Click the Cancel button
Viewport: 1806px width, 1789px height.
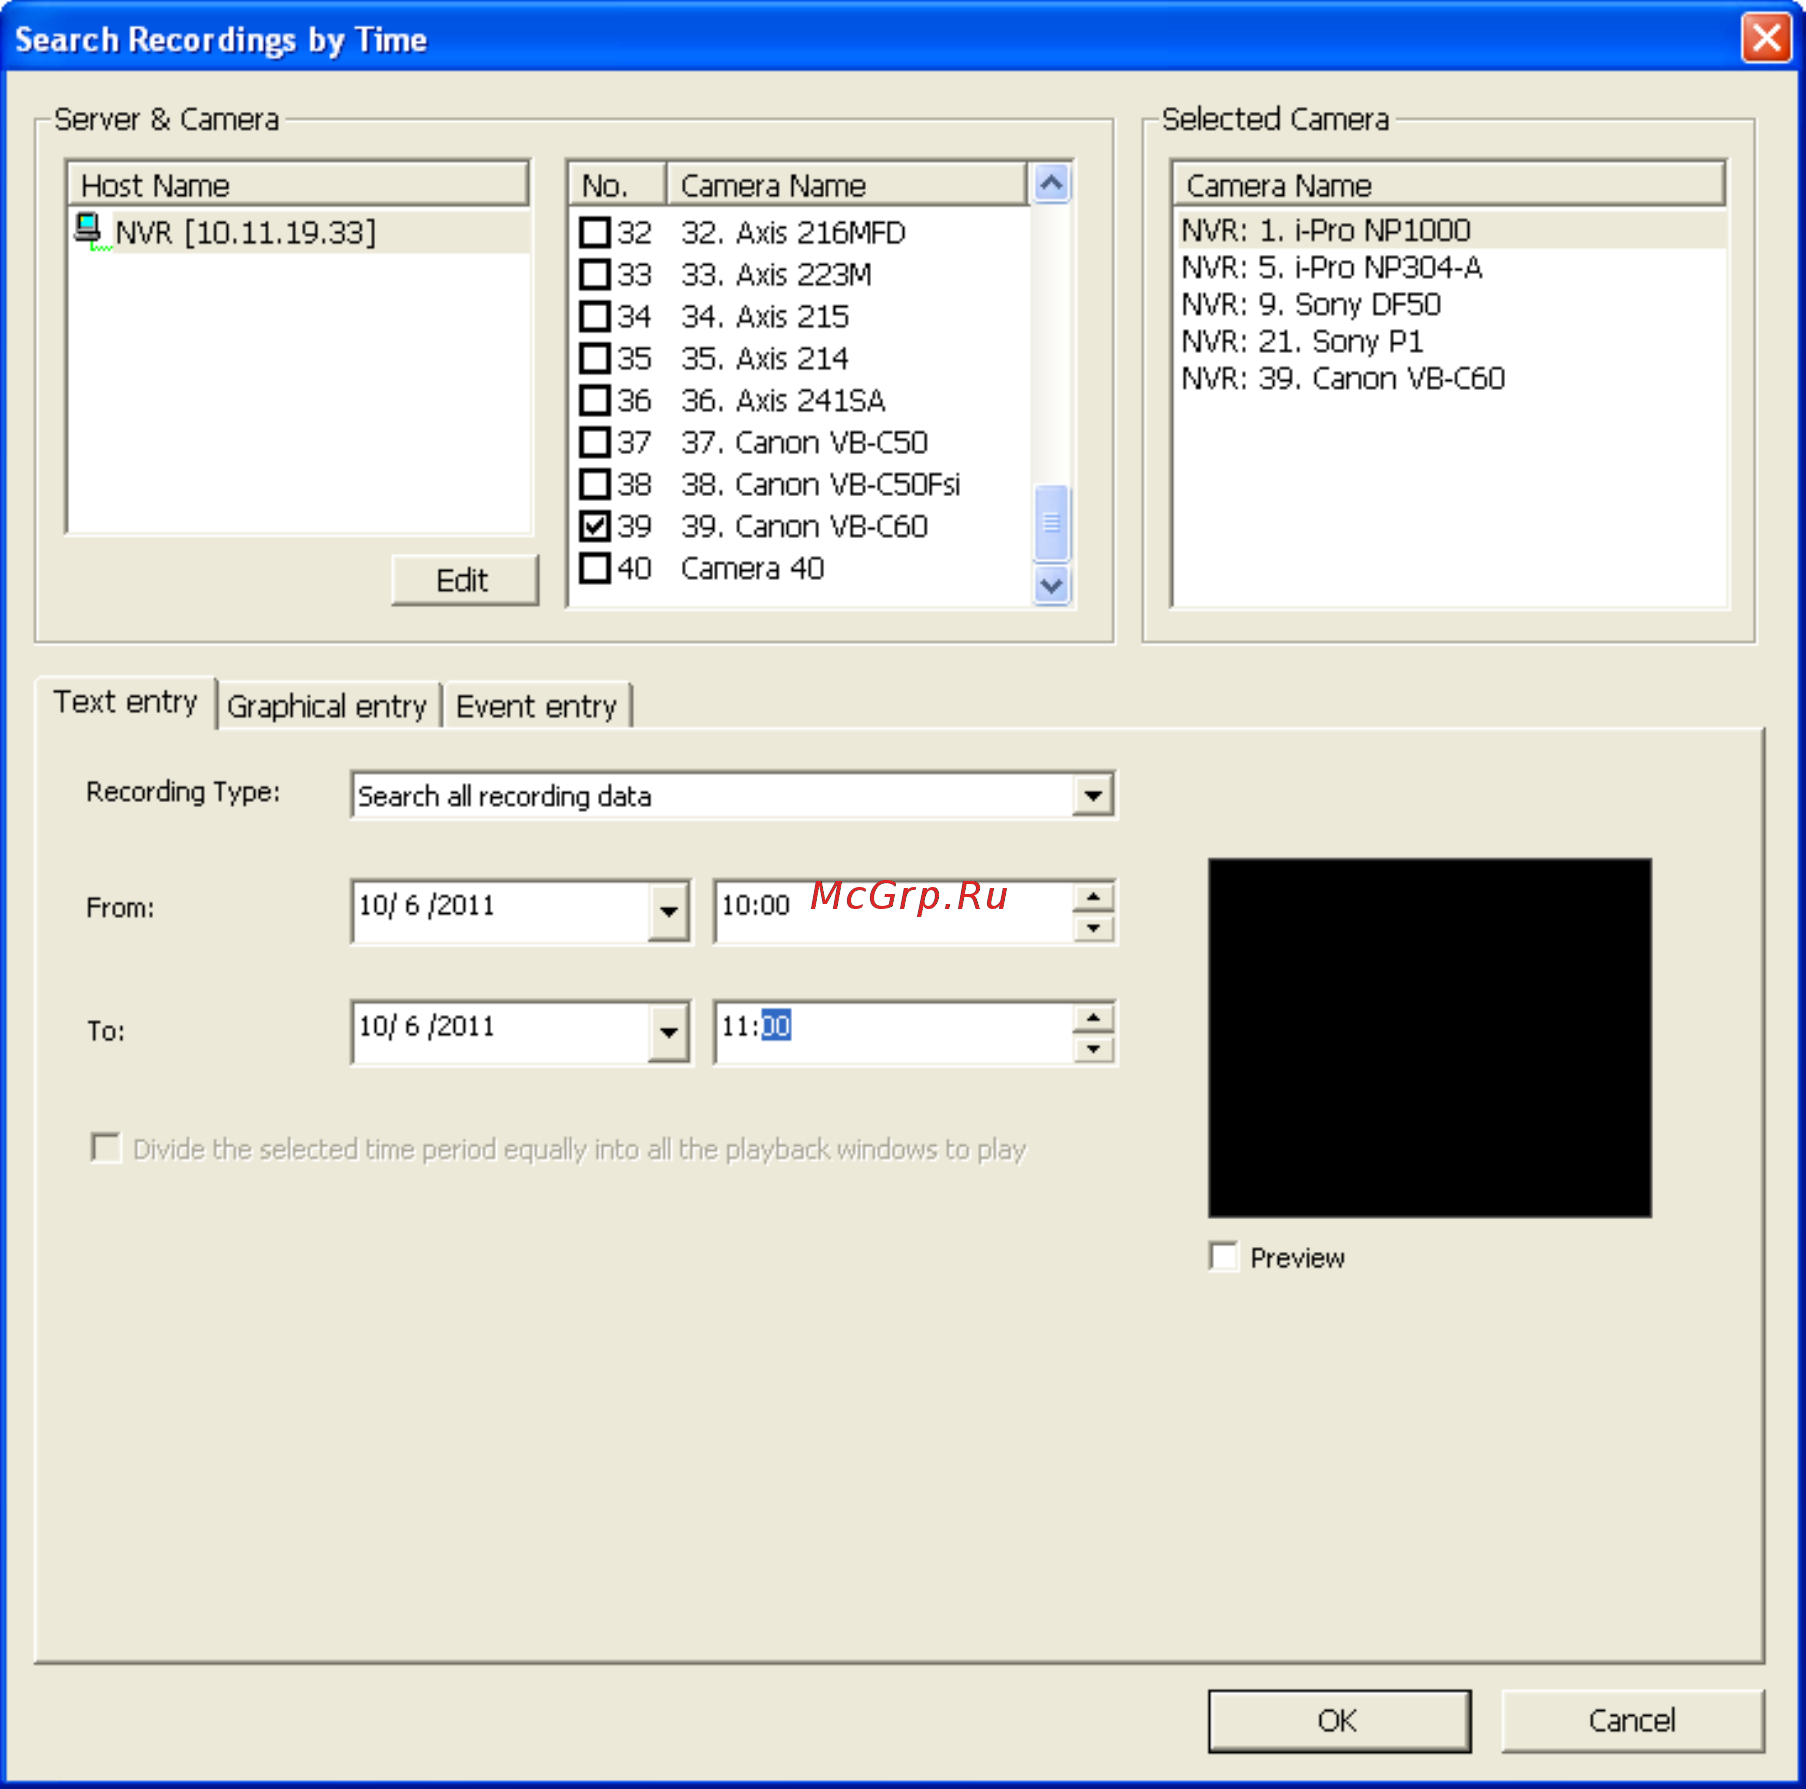1632,1720
